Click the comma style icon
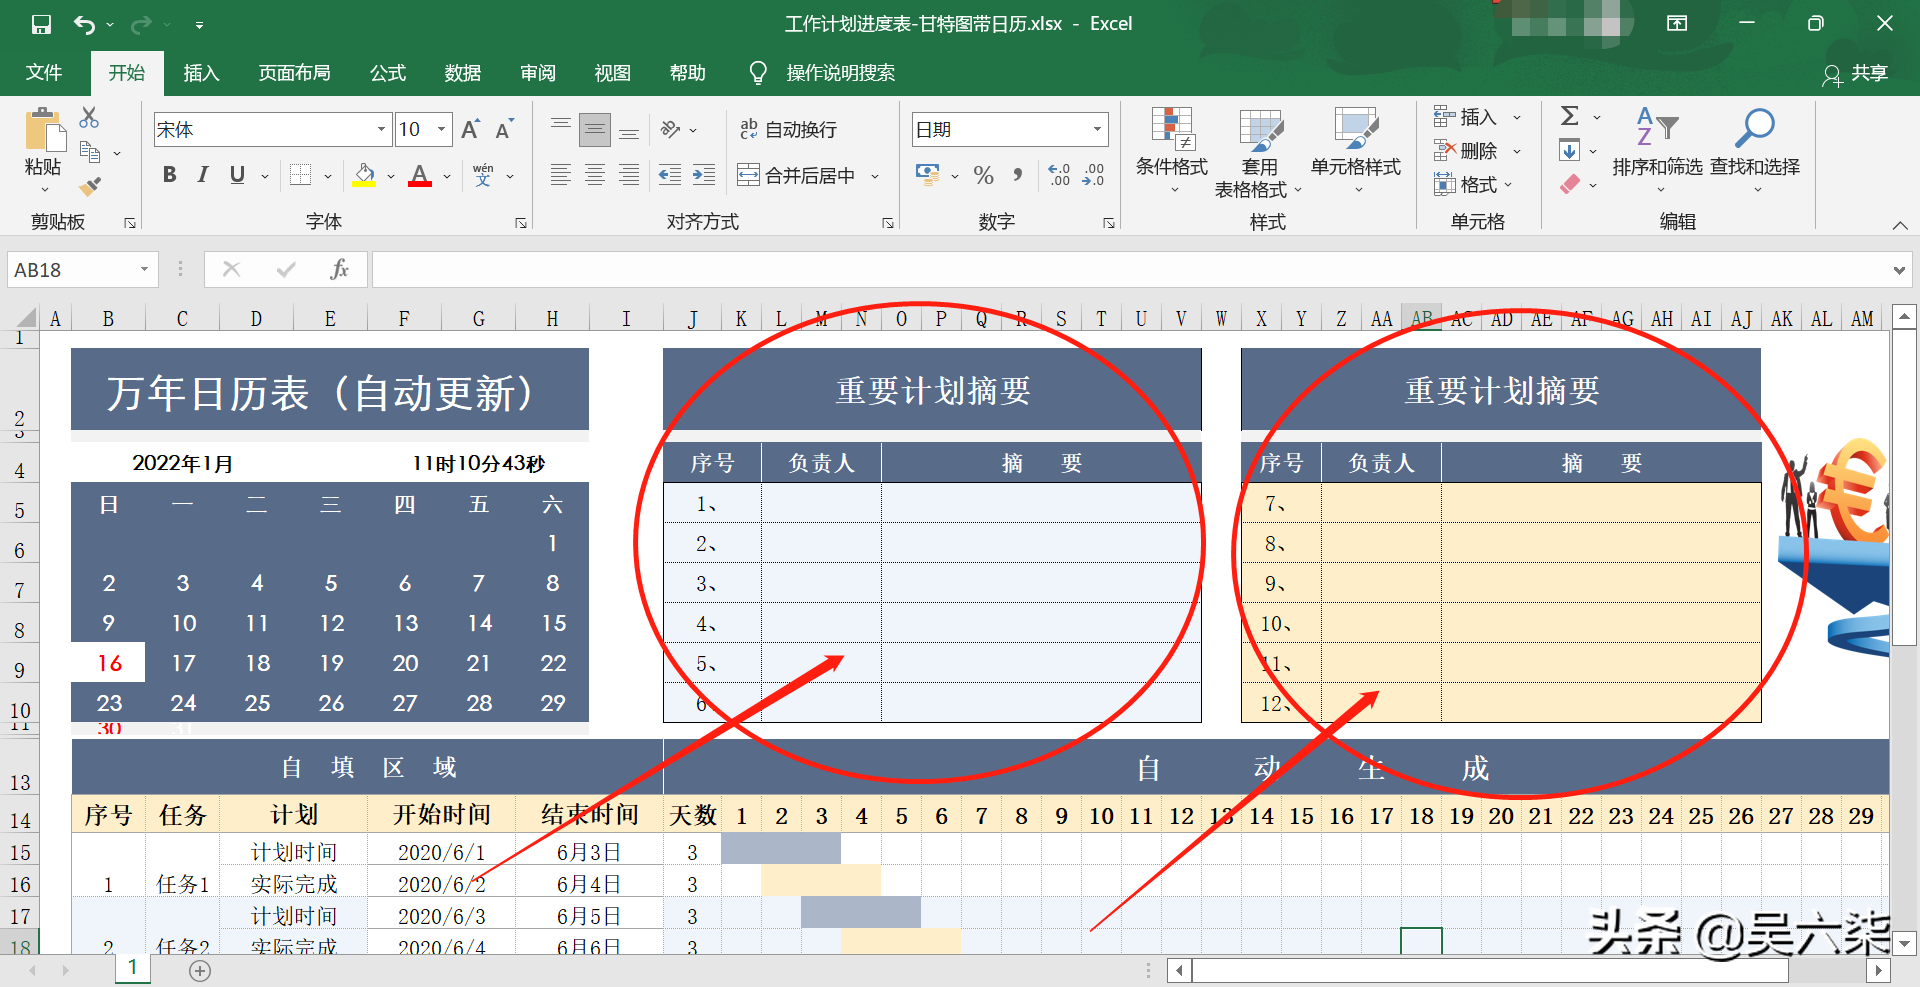Screen dimensions: 1920x987 pos(1018,176)
